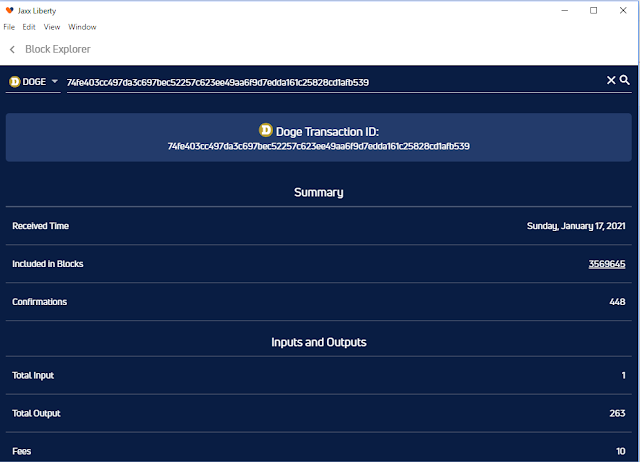Click the Received Time label
640x462 pixels.
click(40, 226)
